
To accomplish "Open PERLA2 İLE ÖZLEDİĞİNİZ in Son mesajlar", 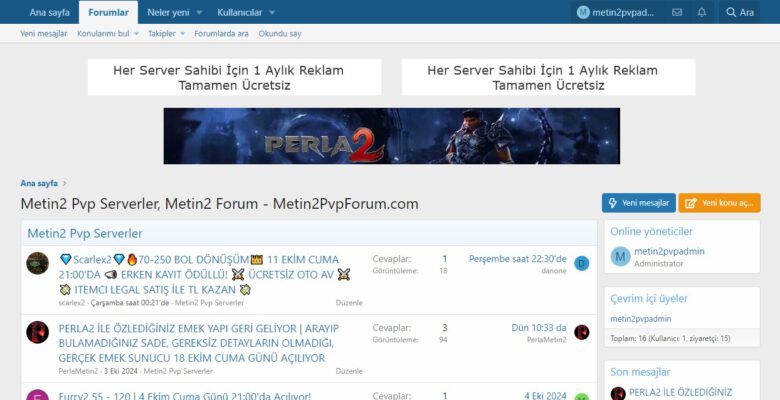I will 681,393.
